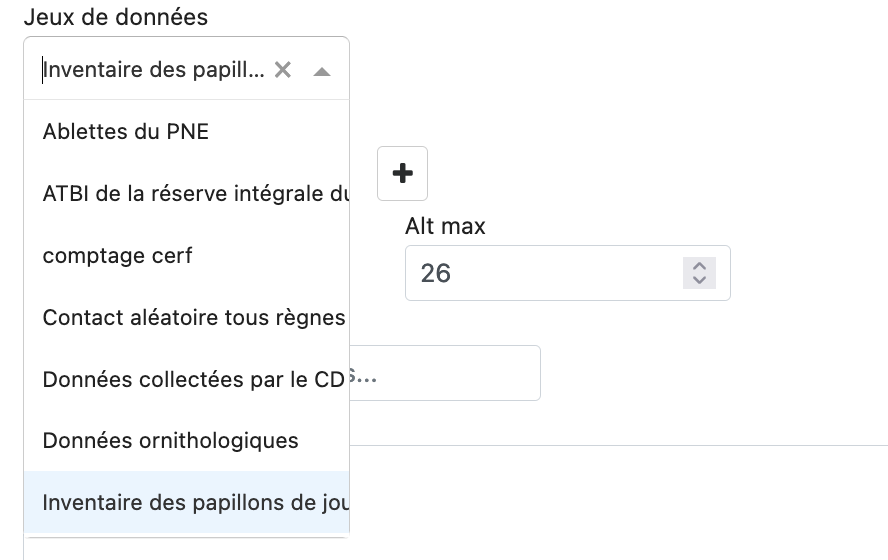Collapse the Jeux de données dropdown arrow
This screenshot has height=560, width=888.
pos(322,71)
